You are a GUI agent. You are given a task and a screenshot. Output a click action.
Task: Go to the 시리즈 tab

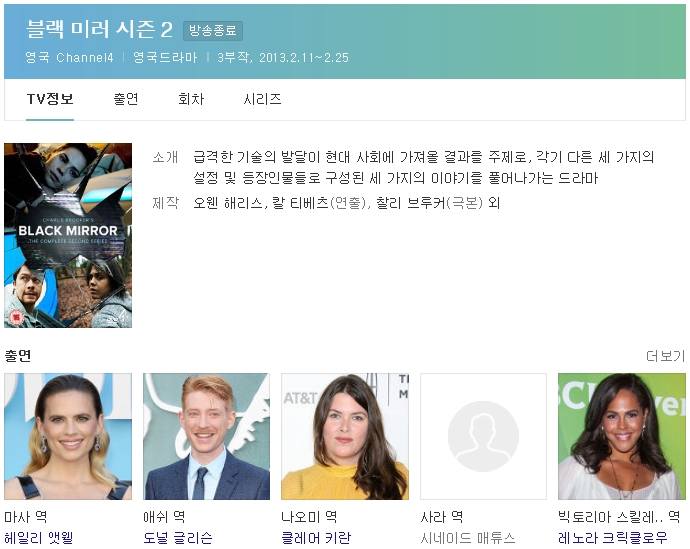[x=262, y=99]
